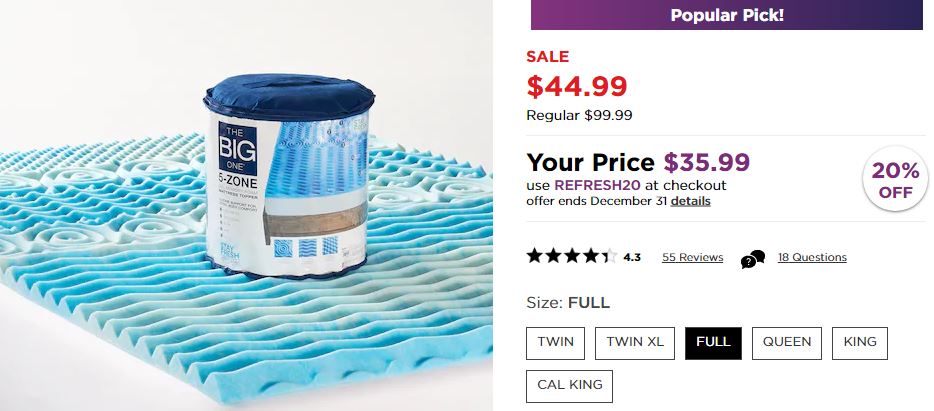Select the TWIN XL size option

(x=635, y=342)
